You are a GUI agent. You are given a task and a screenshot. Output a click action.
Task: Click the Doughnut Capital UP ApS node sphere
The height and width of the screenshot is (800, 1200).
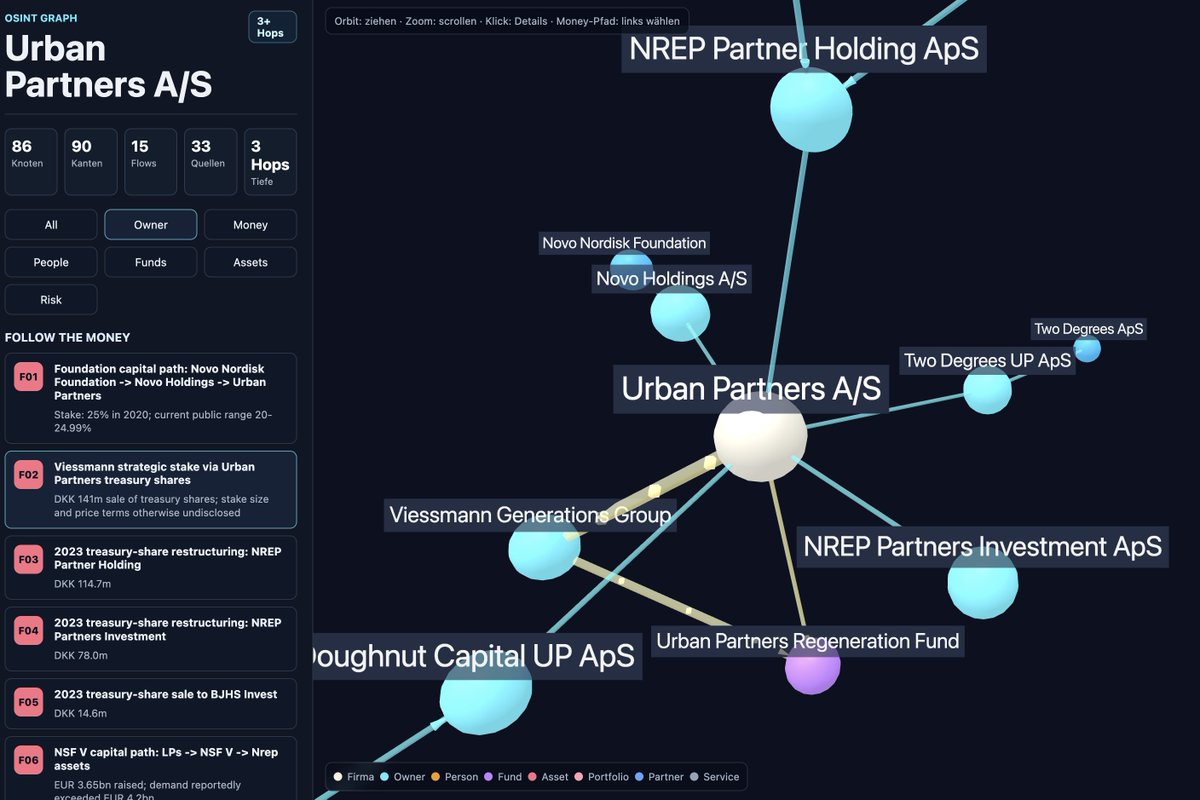(x=486, y=692)
